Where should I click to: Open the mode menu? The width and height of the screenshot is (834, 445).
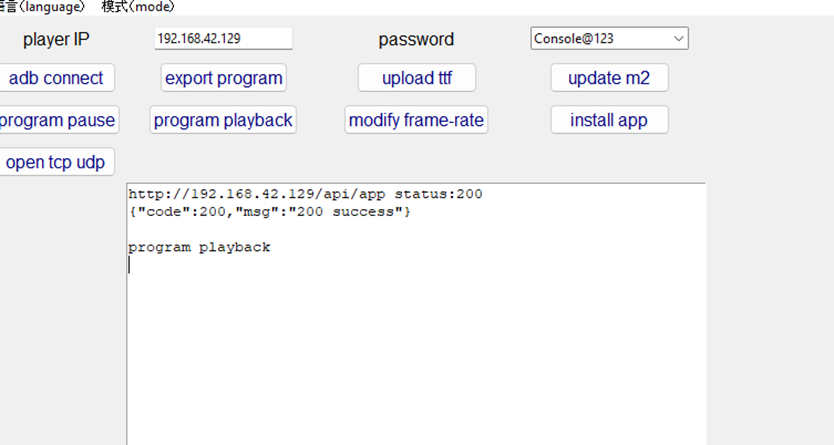point(138,7)
